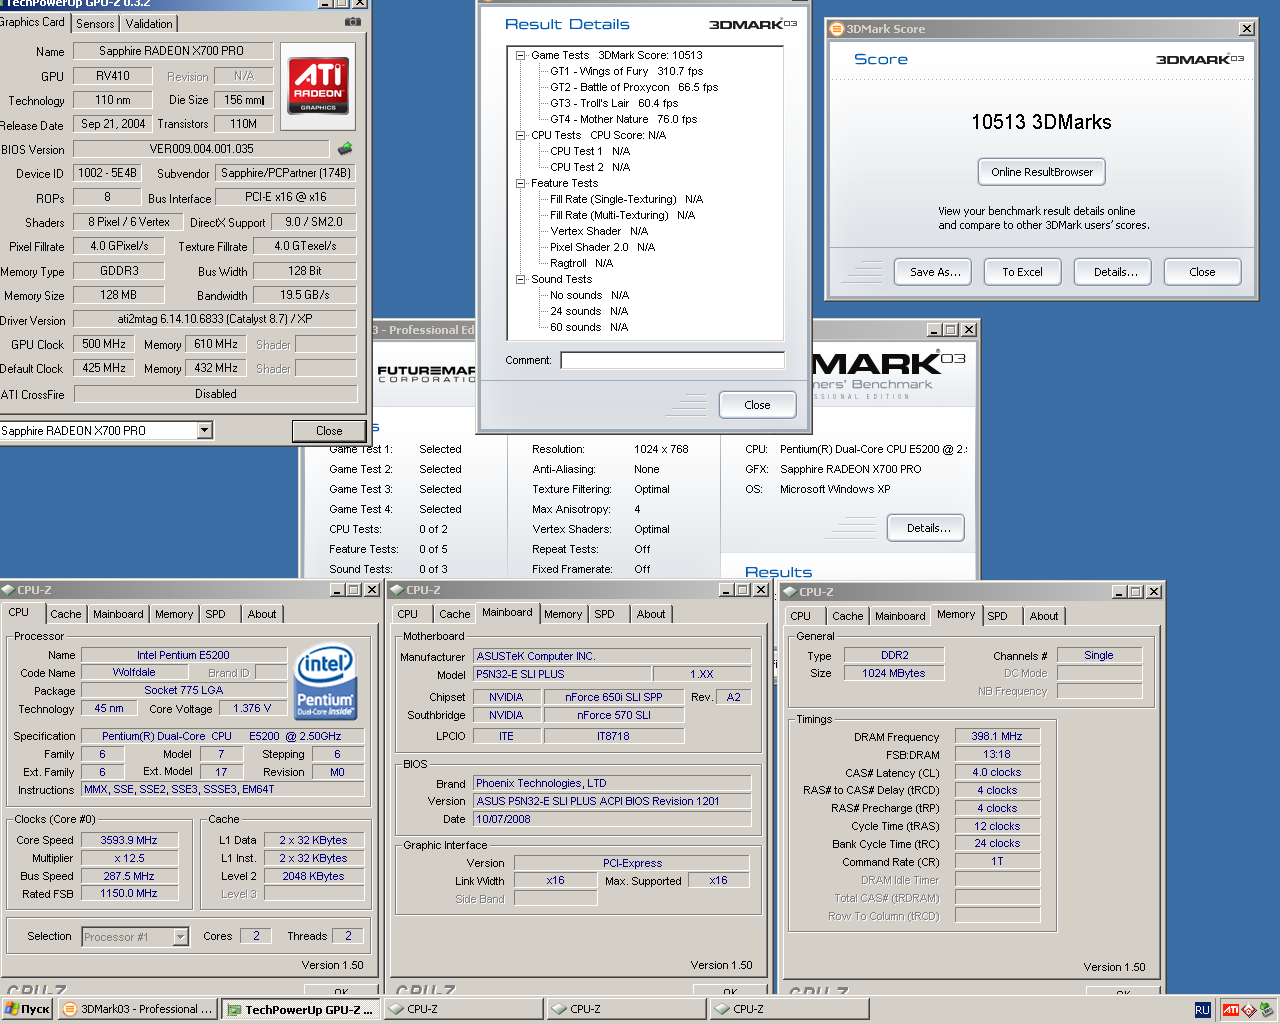Open the Mainboard tab in the right CPU-Z window
The image size is (1280, 1024).
(900, 616)
